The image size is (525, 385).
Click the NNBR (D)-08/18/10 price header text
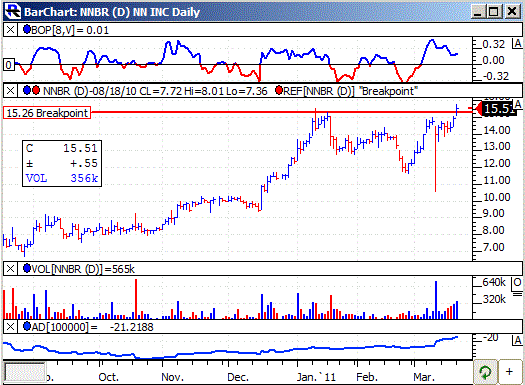155,91
